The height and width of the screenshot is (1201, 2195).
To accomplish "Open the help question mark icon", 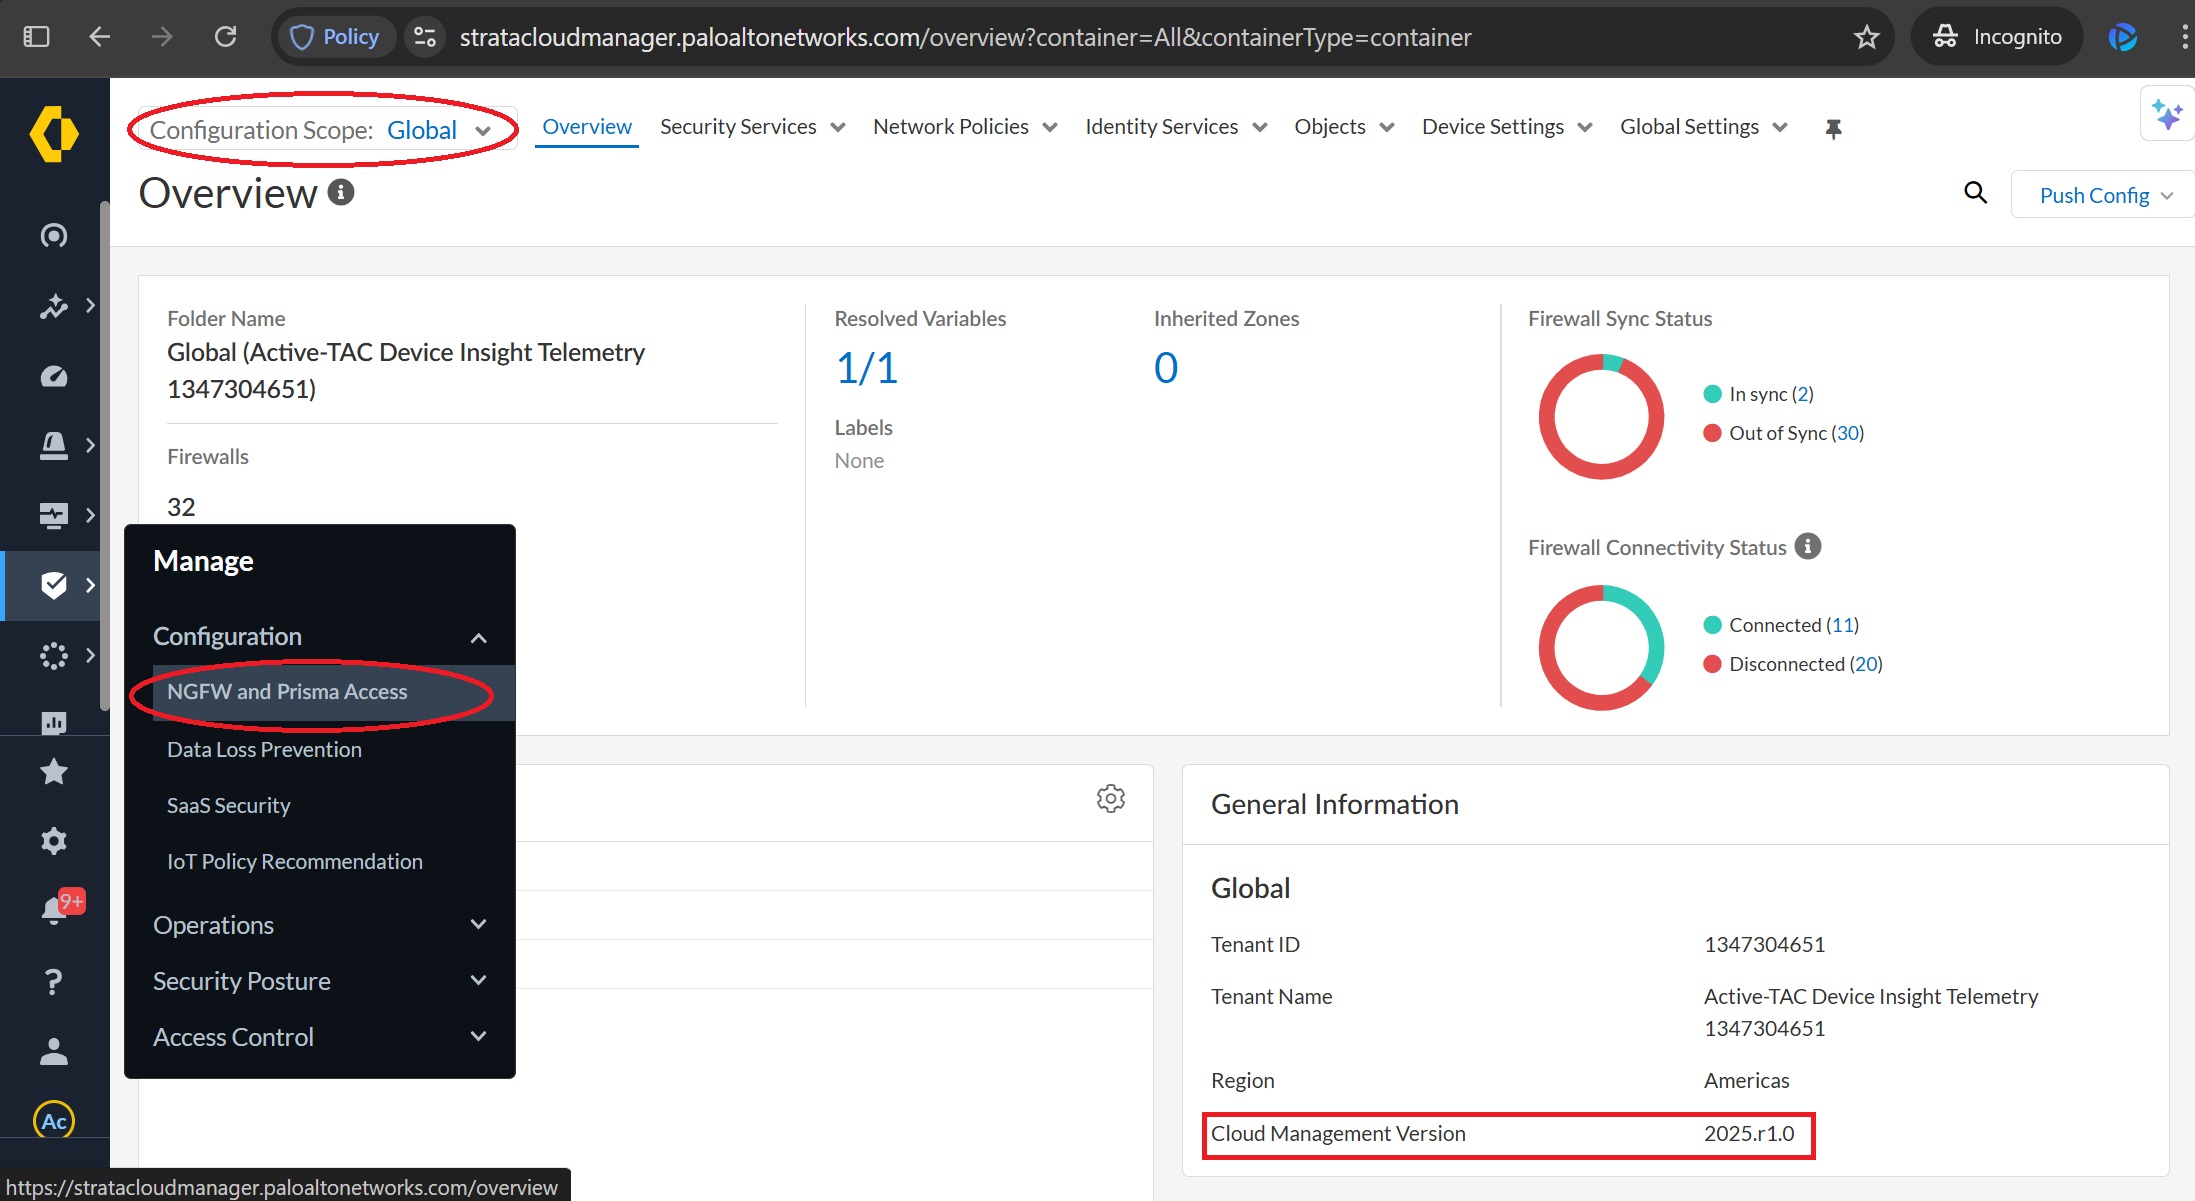I will pos(54,981).
